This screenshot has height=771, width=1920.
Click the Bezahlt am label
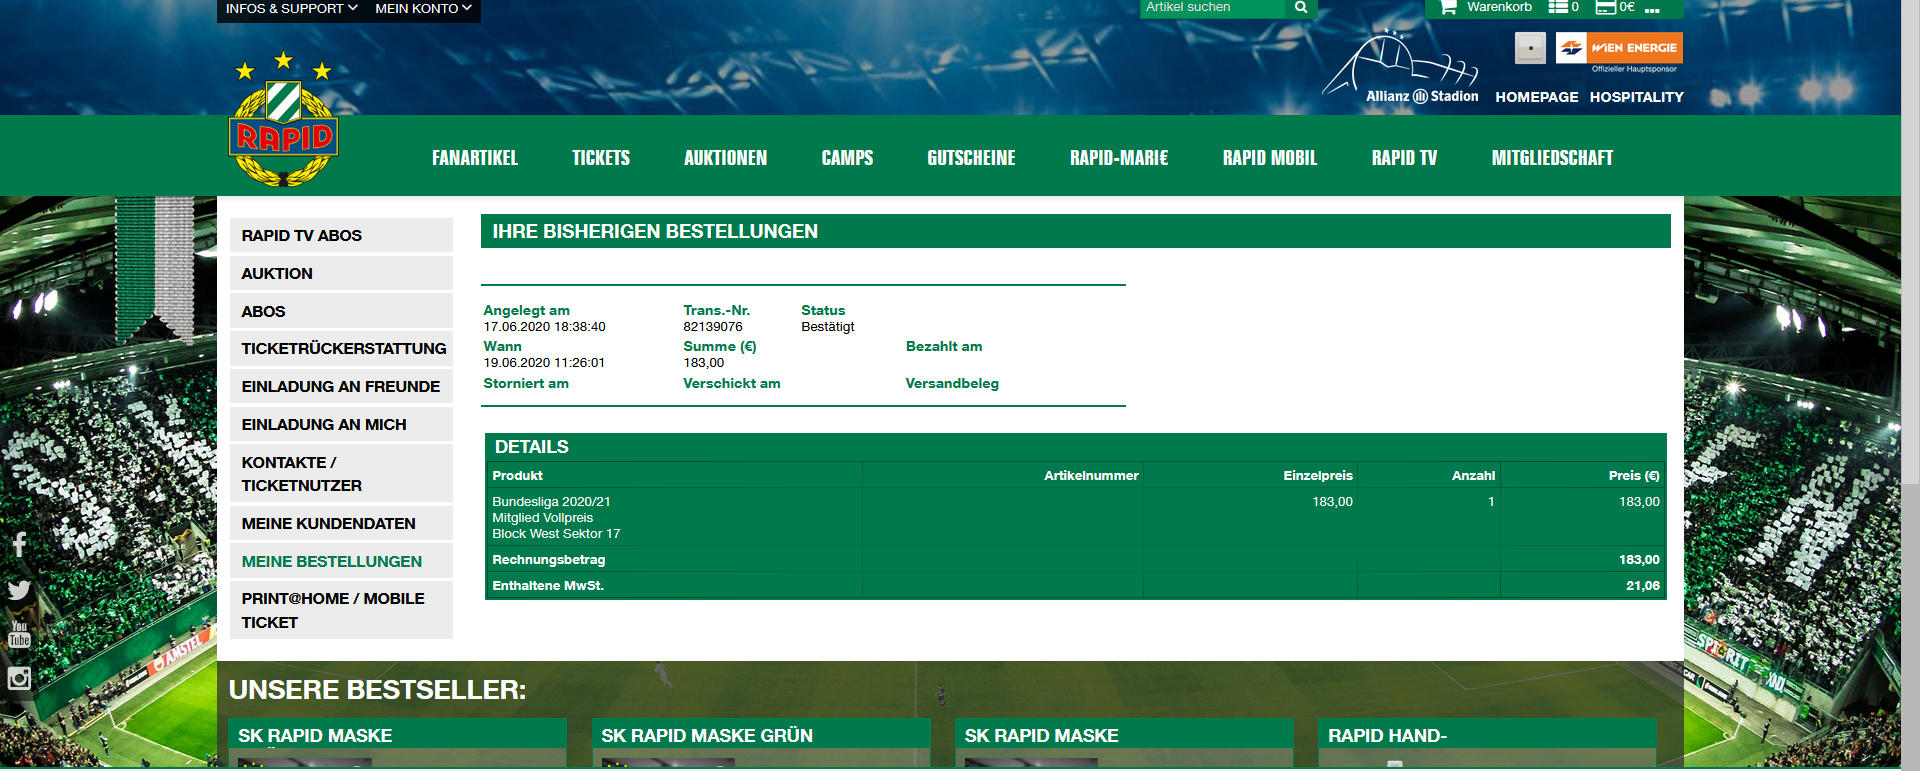click(x=944, y=346)
